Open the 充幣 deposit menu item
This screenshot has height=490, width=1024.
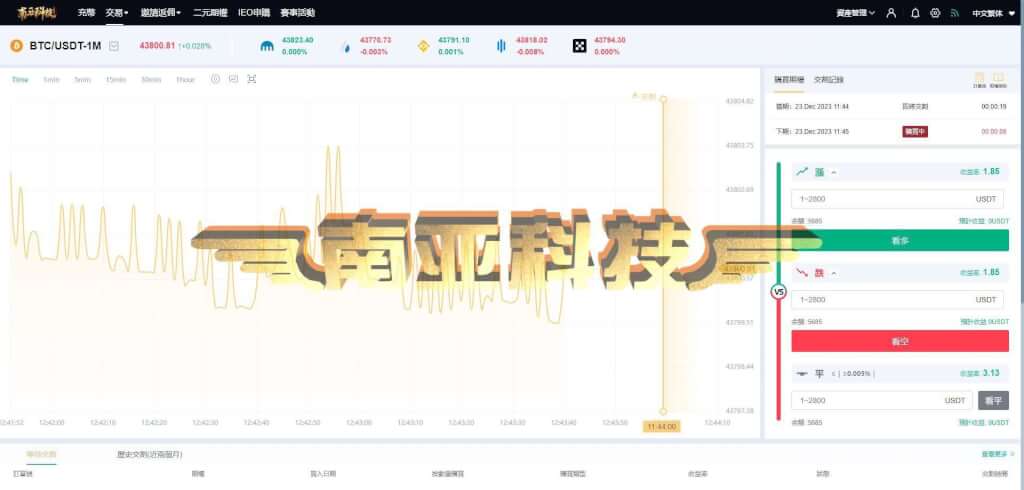(86, 12)
